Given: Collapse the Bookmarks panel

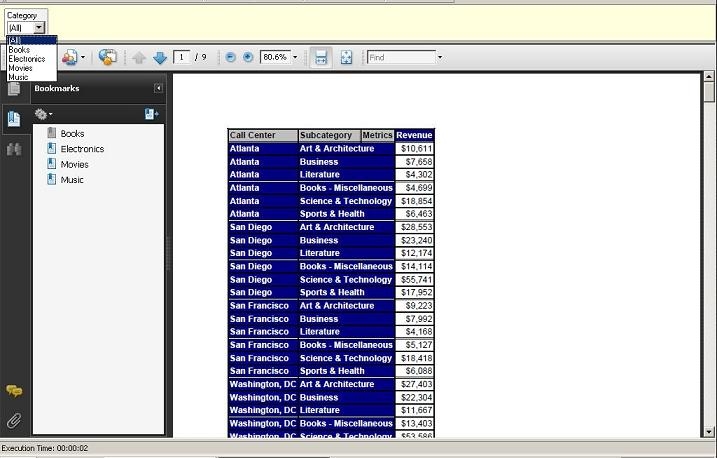Looking at the screenshot, I should pos(158,88).
